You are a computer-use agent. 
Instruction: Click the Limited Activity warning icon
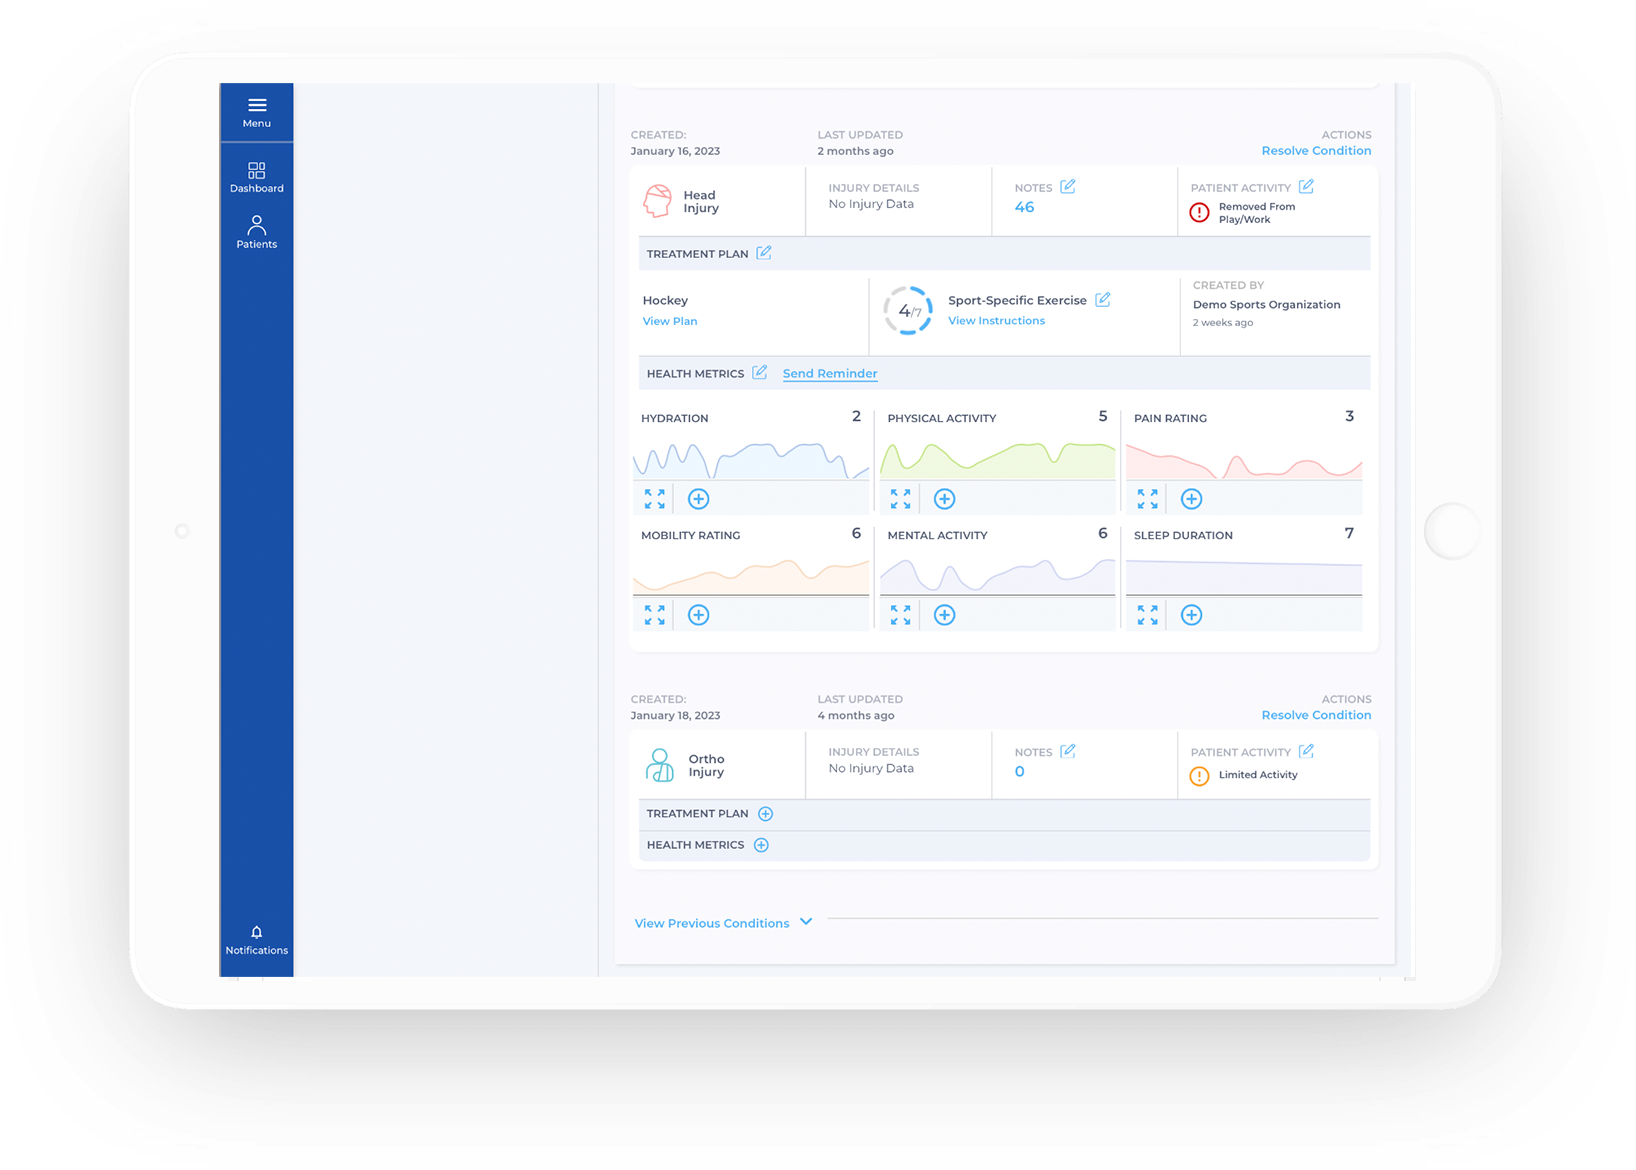(1199, 776)
